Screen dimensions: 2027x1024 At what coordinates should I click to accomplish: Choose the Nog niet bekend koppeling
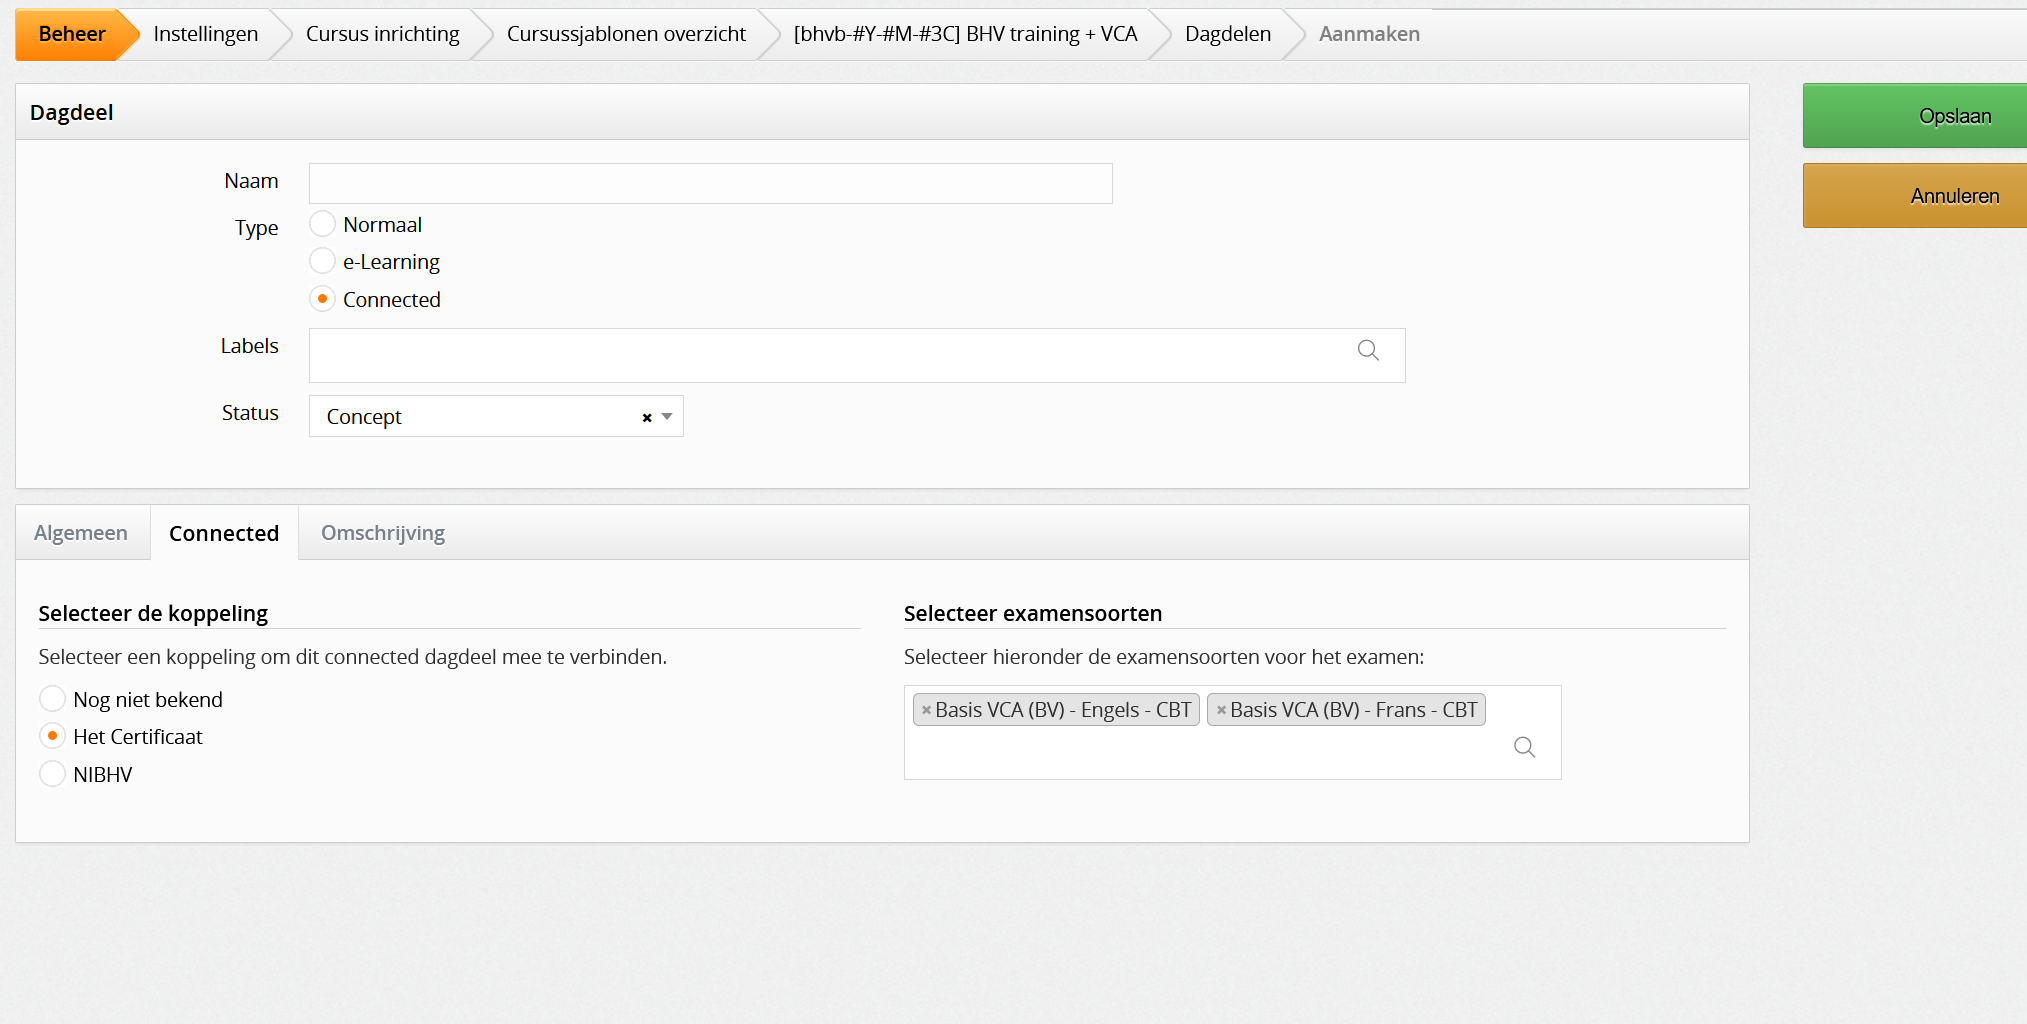click(x=52, y=698)
